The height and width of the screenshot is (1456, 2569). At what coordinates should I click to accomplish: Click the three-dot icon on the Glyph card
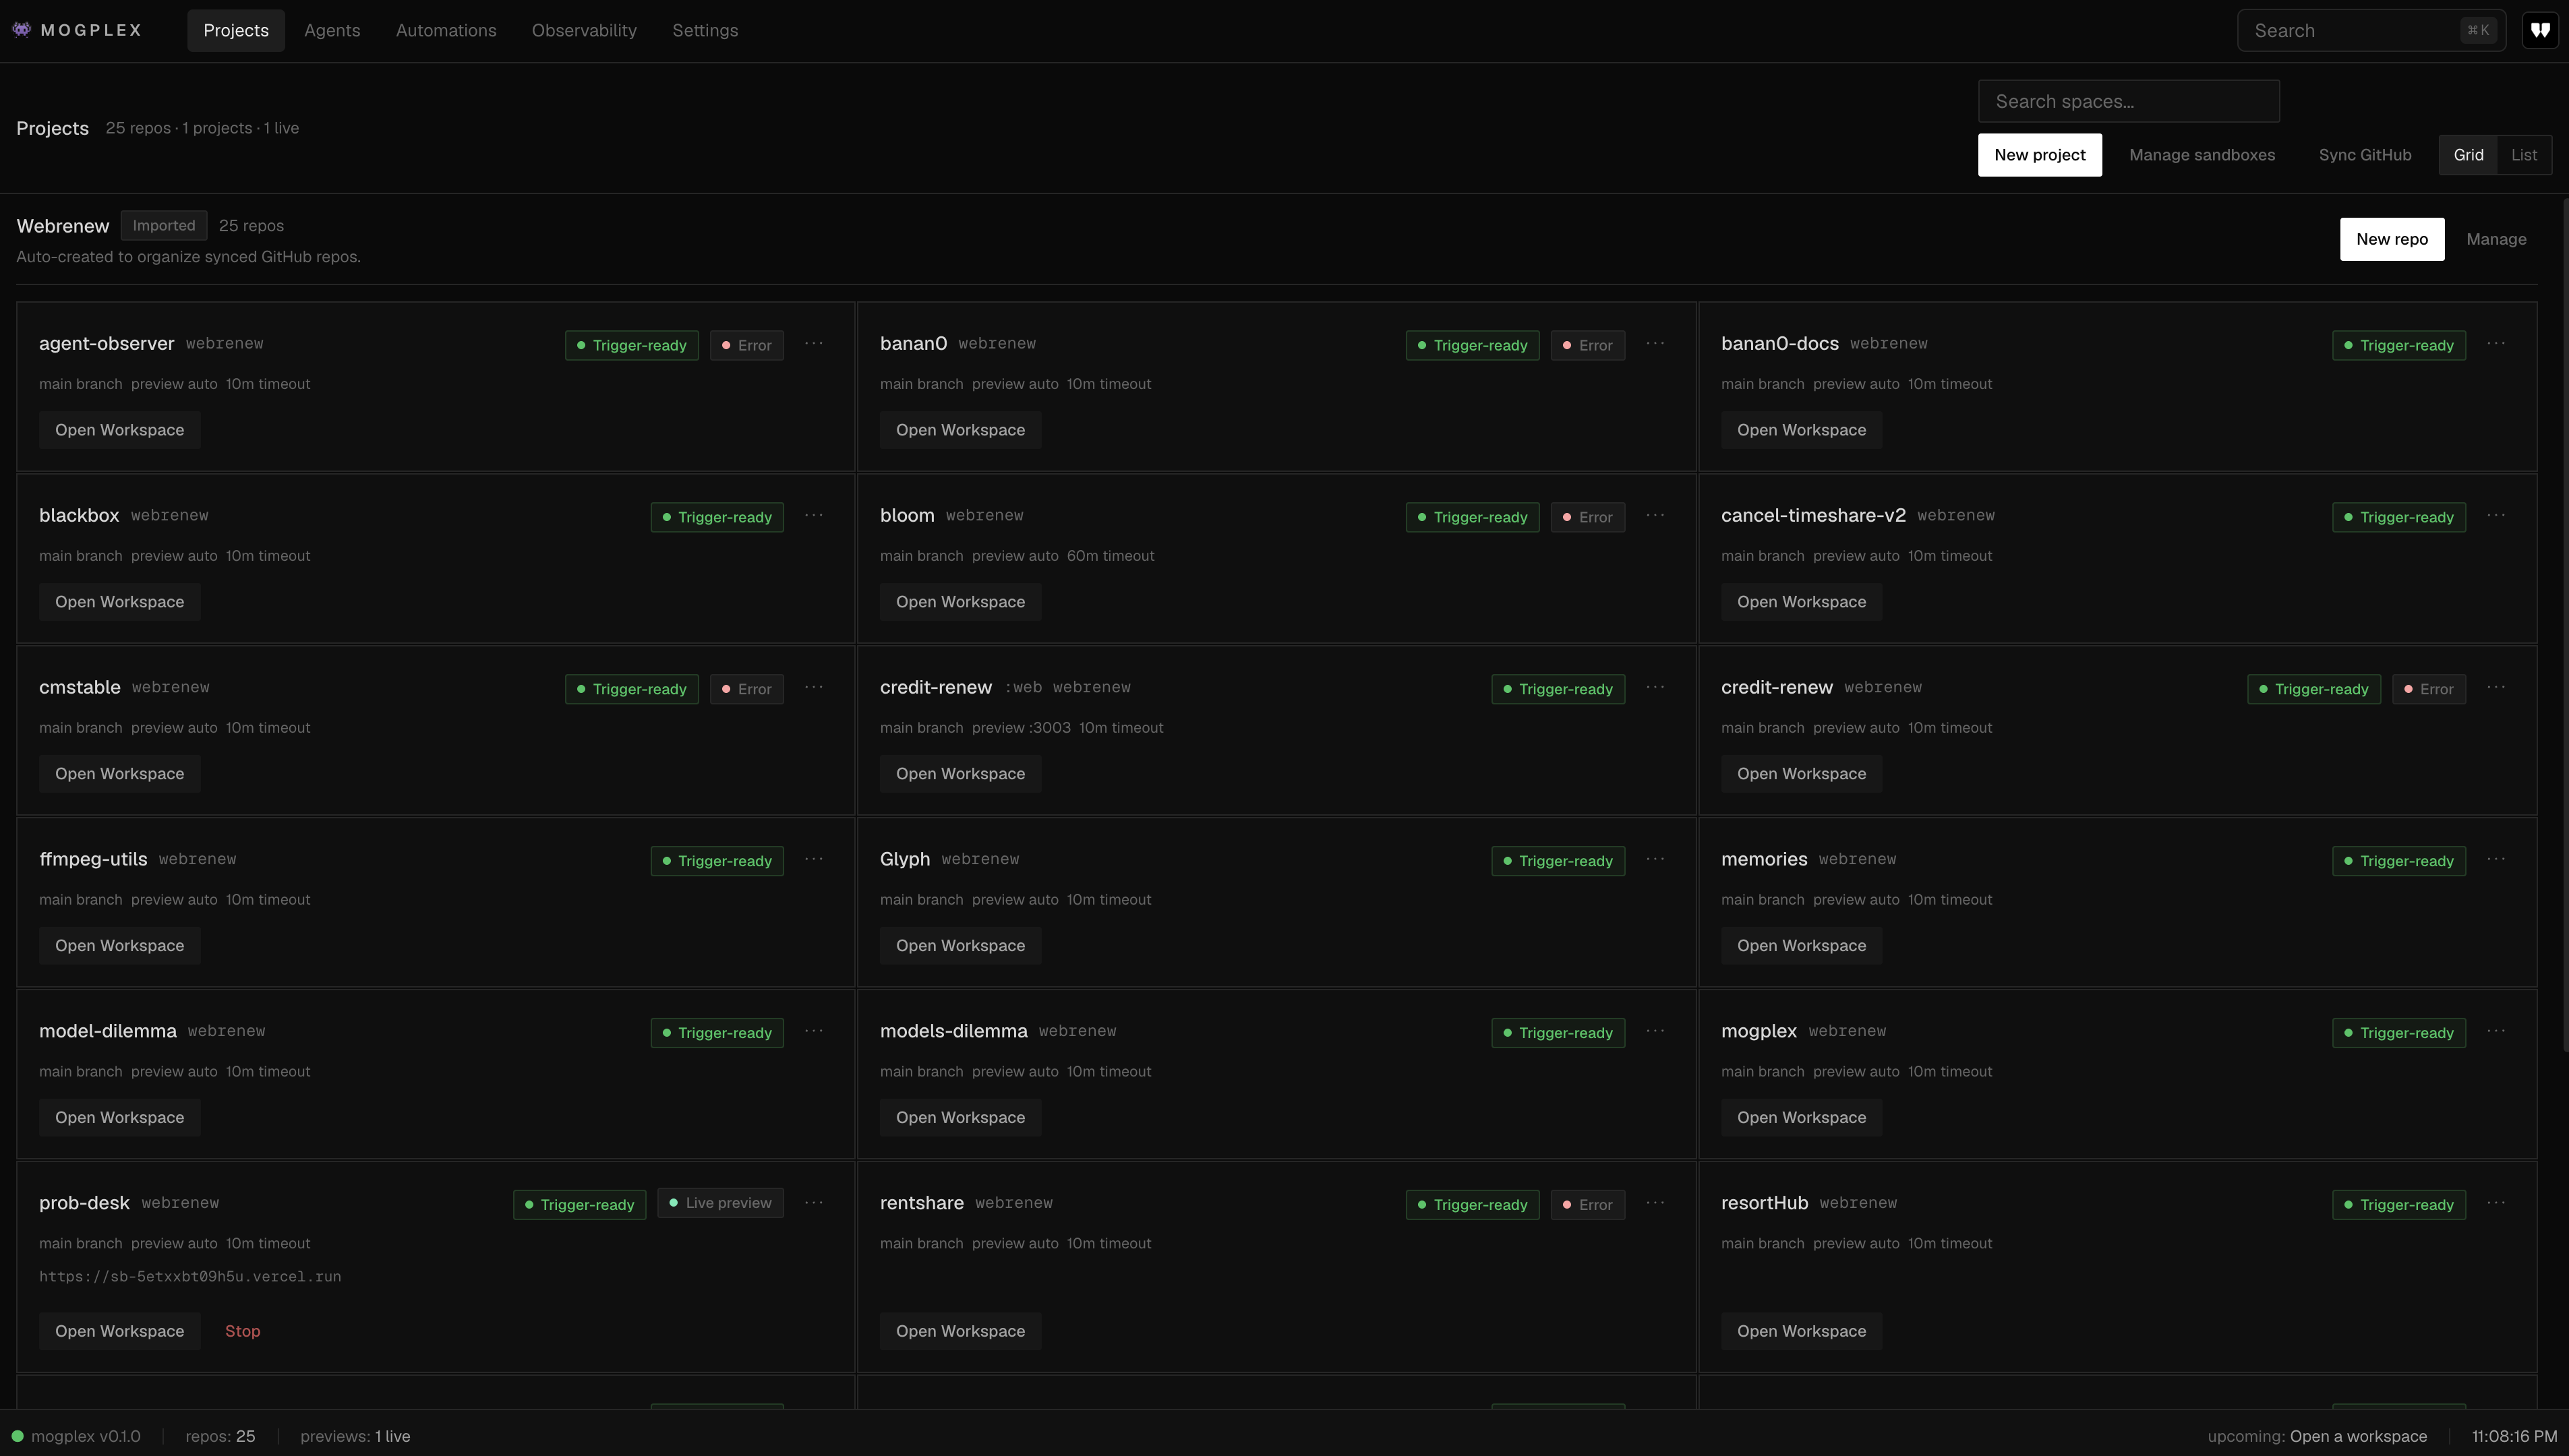coord(1655,860)
